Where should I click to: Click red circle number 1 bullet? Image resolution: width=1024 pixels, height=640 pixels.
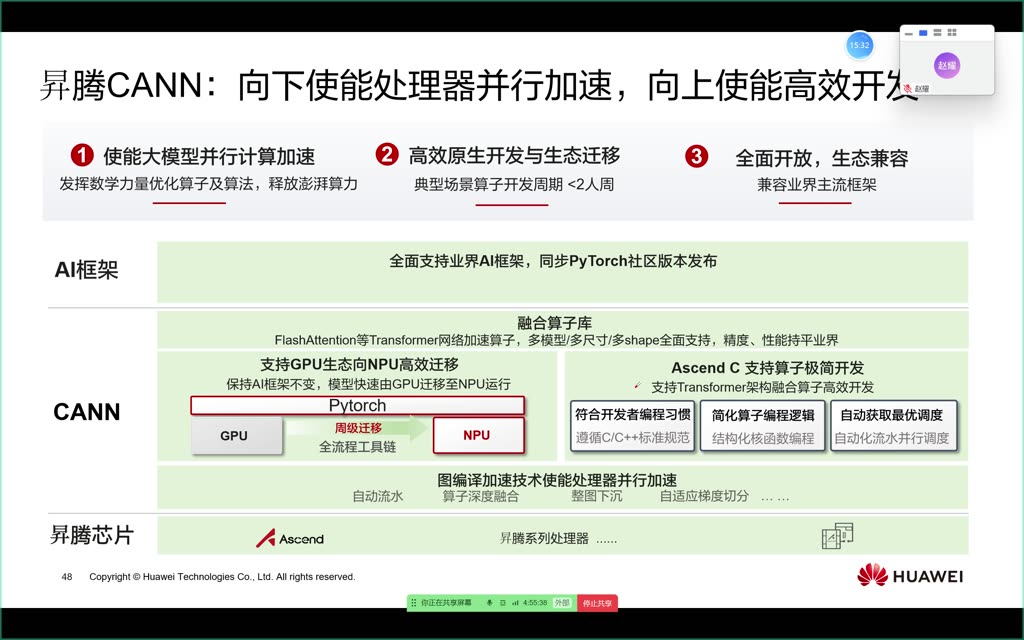[82, 155]
